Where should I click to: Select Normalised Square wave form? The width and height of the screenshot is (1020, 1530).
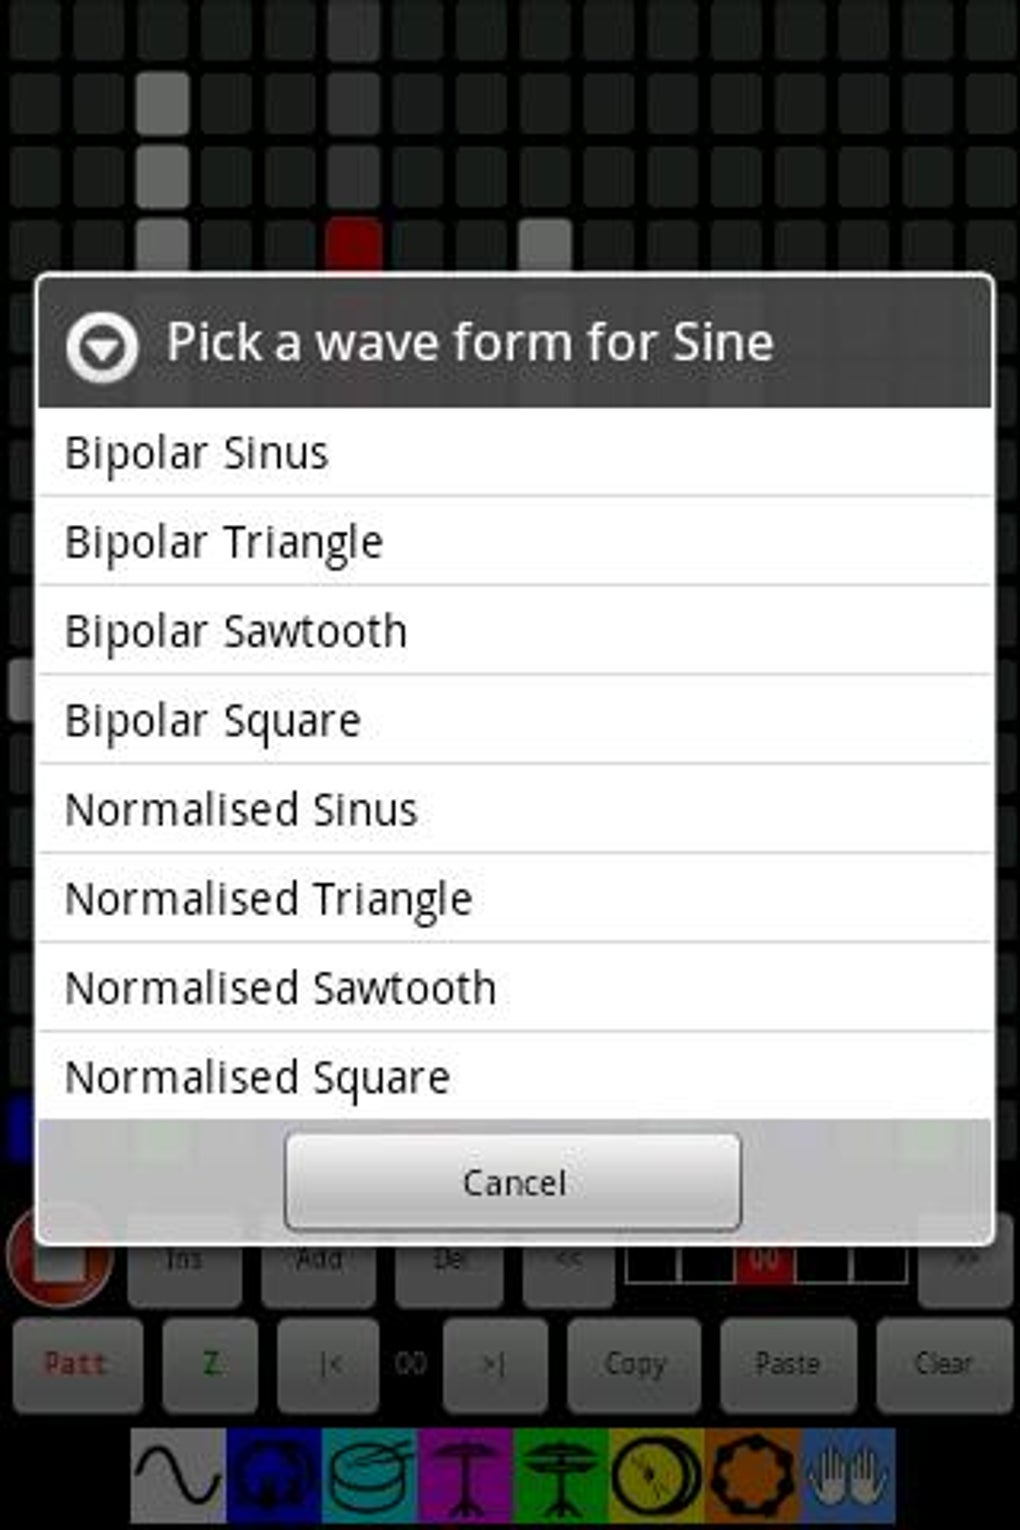(x=514, y=1076)
